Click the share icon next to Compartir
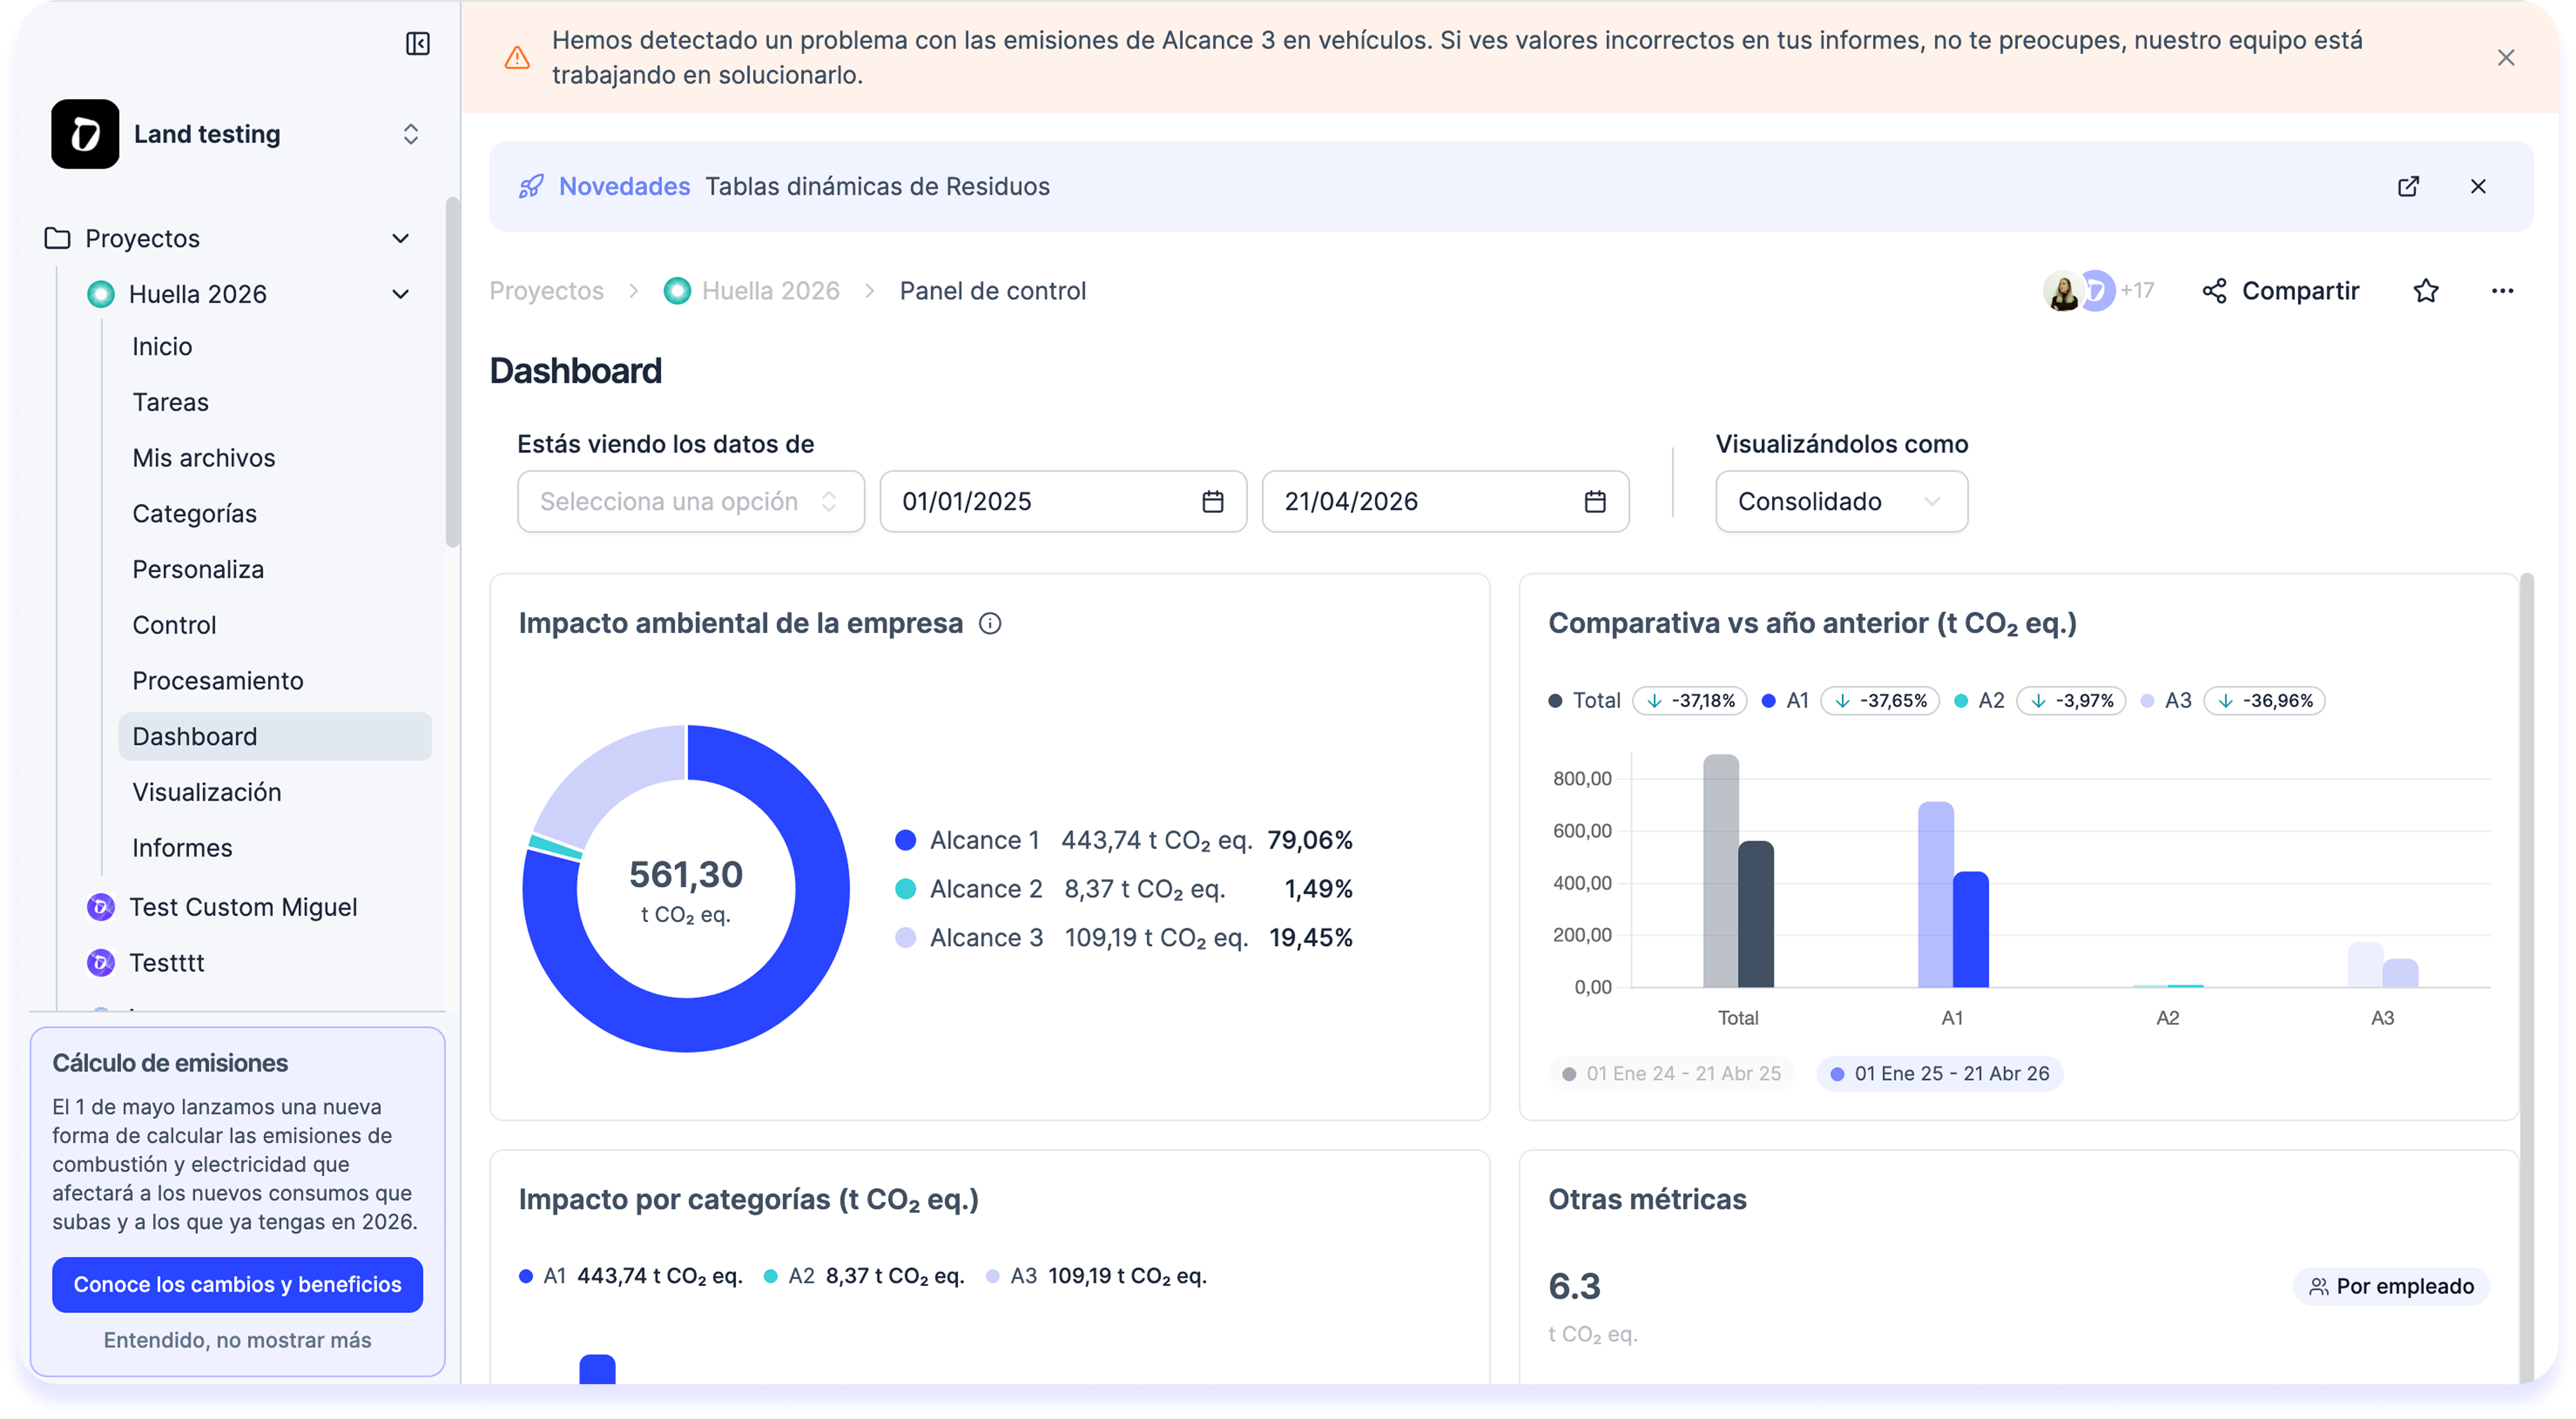This screenshot has width=2576, height=1419. [2215, 291]
